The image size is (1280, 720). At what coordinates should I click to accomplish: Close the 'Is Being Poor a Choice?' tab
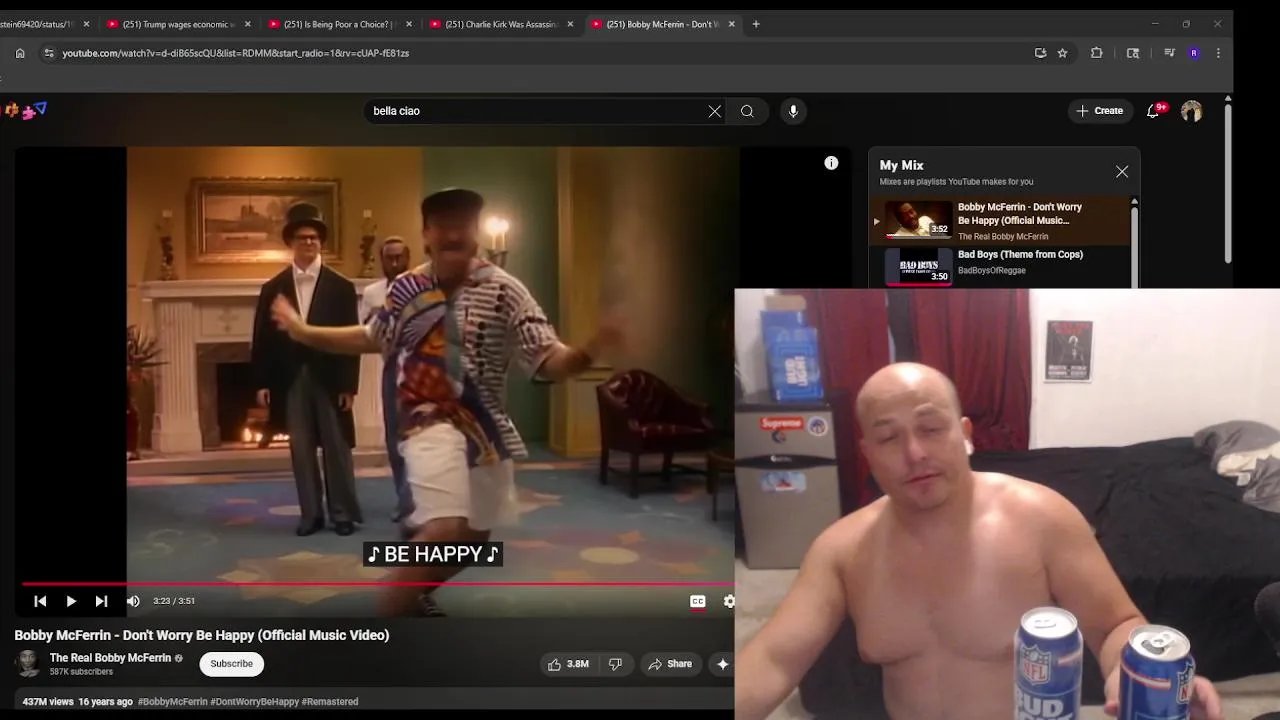pos(409,24)
